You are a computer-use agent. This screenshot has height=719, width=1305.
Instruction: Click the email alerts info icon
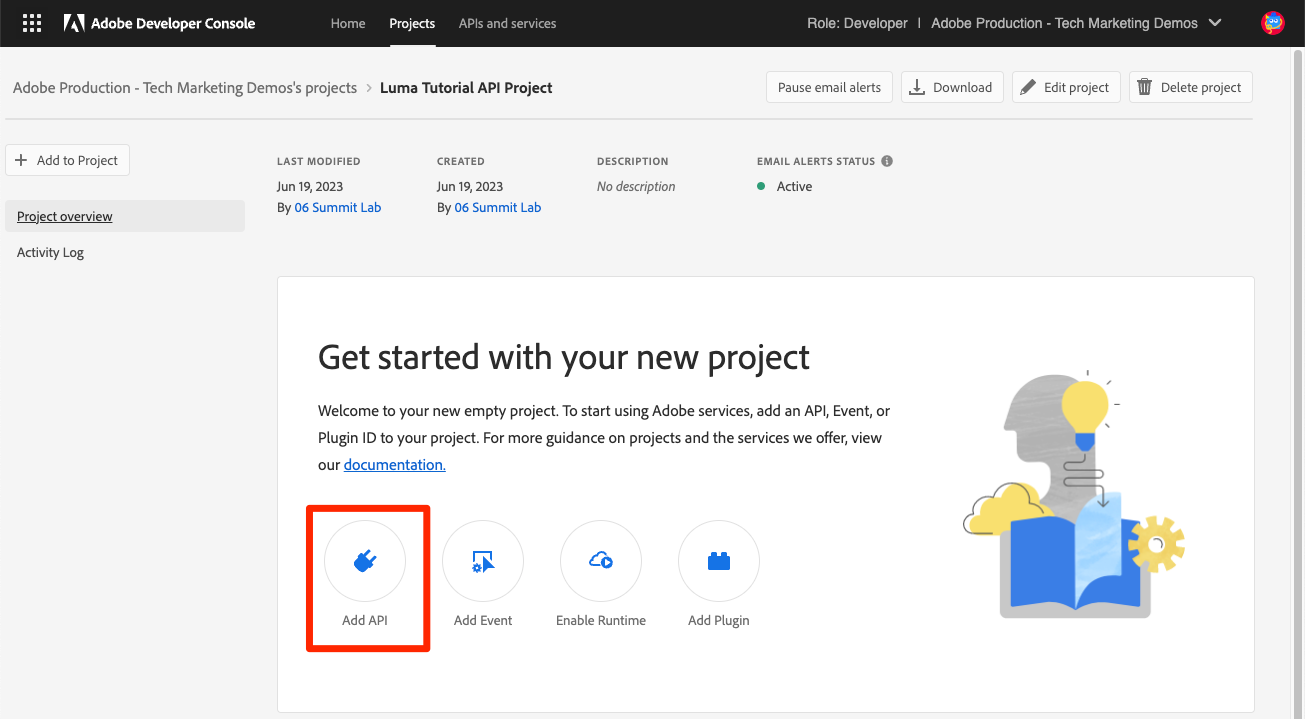point(887,161)
